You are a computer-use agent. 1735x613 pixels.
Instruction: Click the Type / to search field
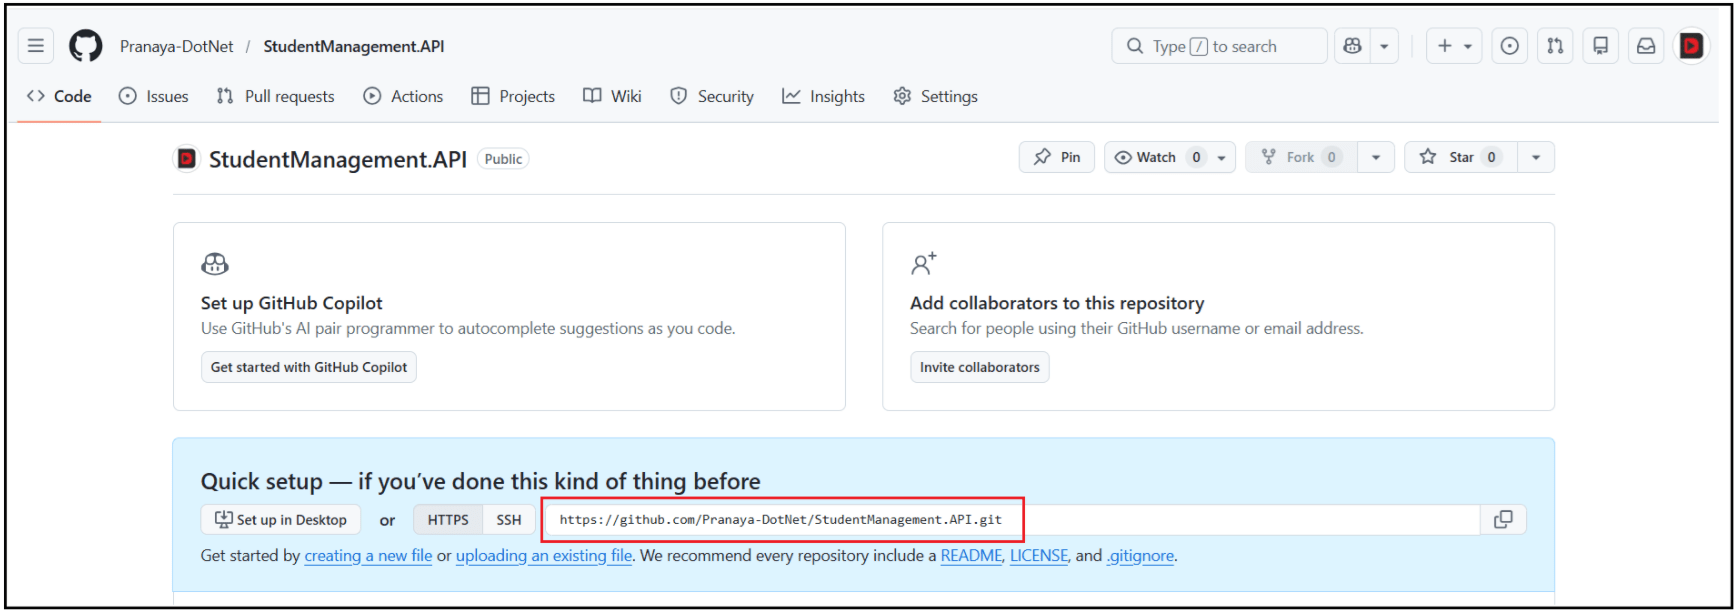pyautogui.click(x=1219, y=46)
